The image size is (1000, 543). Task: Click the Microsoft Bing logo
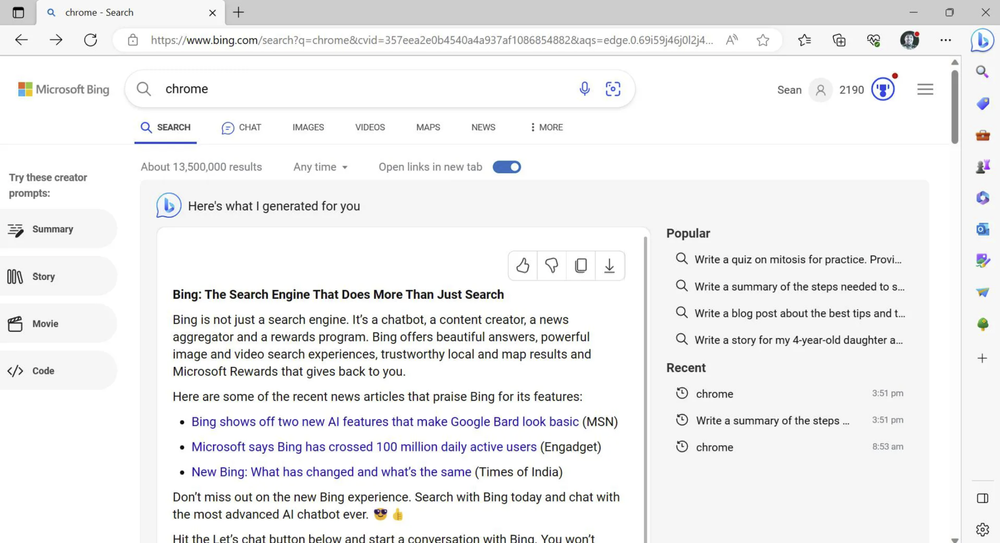click(x=64, y=89)
